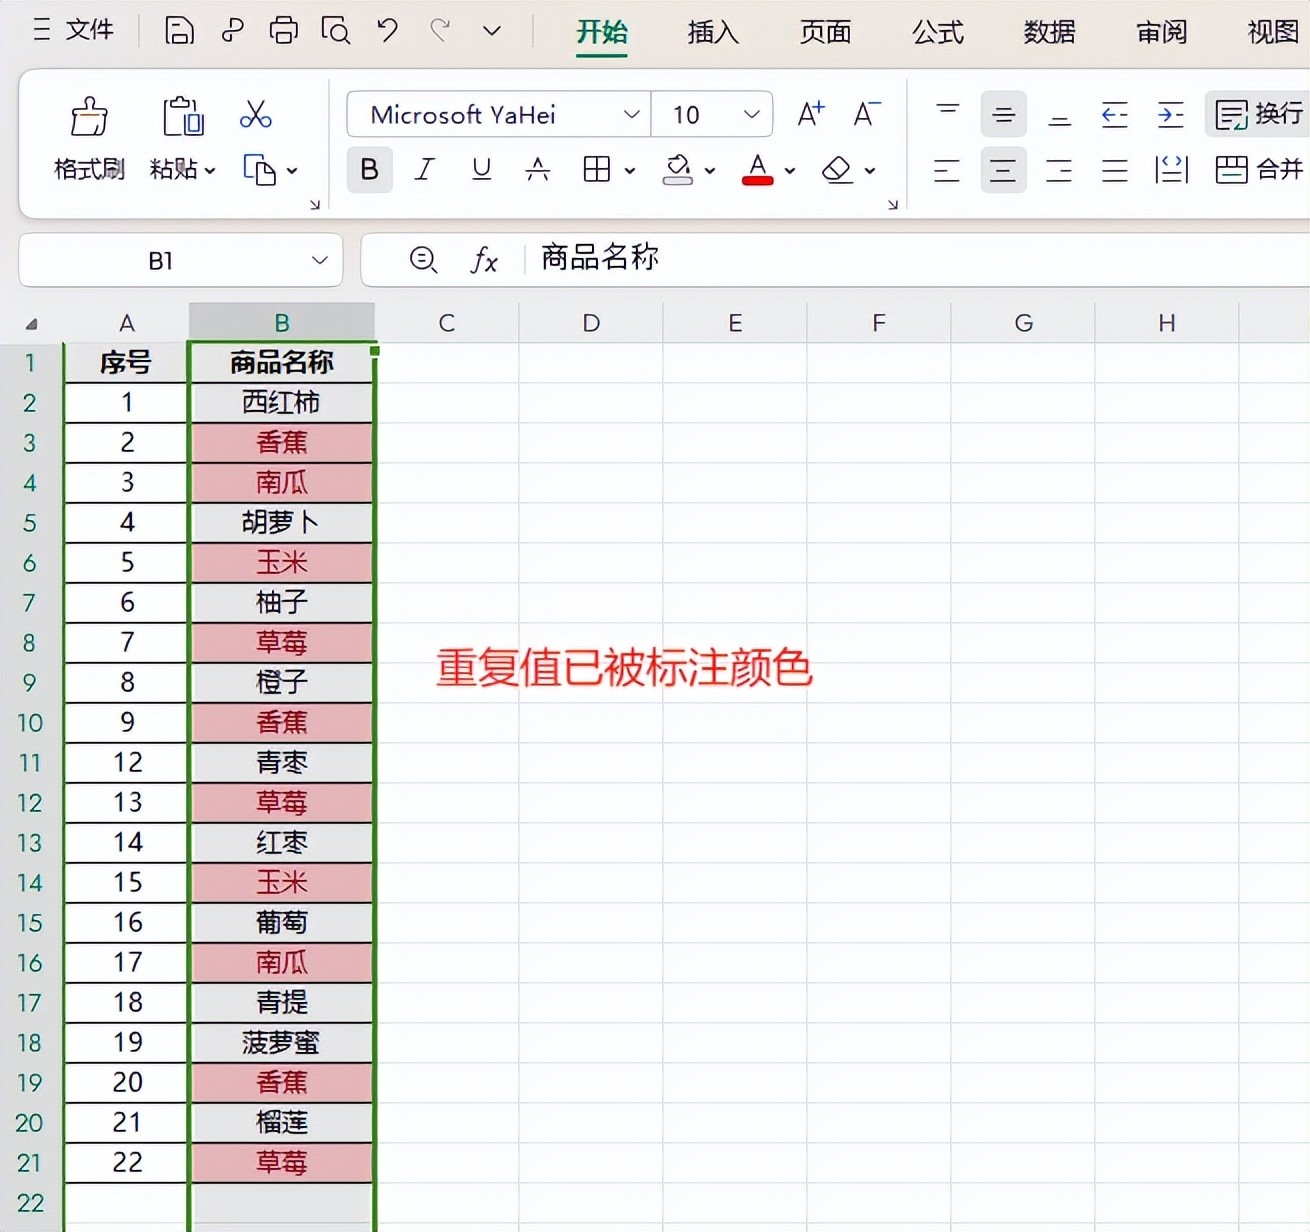
Task: Toggle Bold formatting button
Action: [369, 170]
